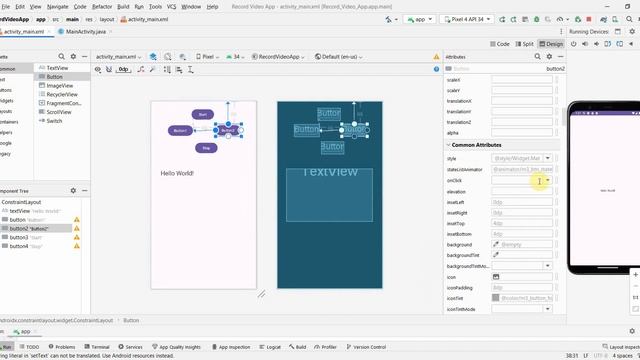Open the app run configuration dropdown
The height and width of the screenshot is (360, 640).
pos(420,19)
